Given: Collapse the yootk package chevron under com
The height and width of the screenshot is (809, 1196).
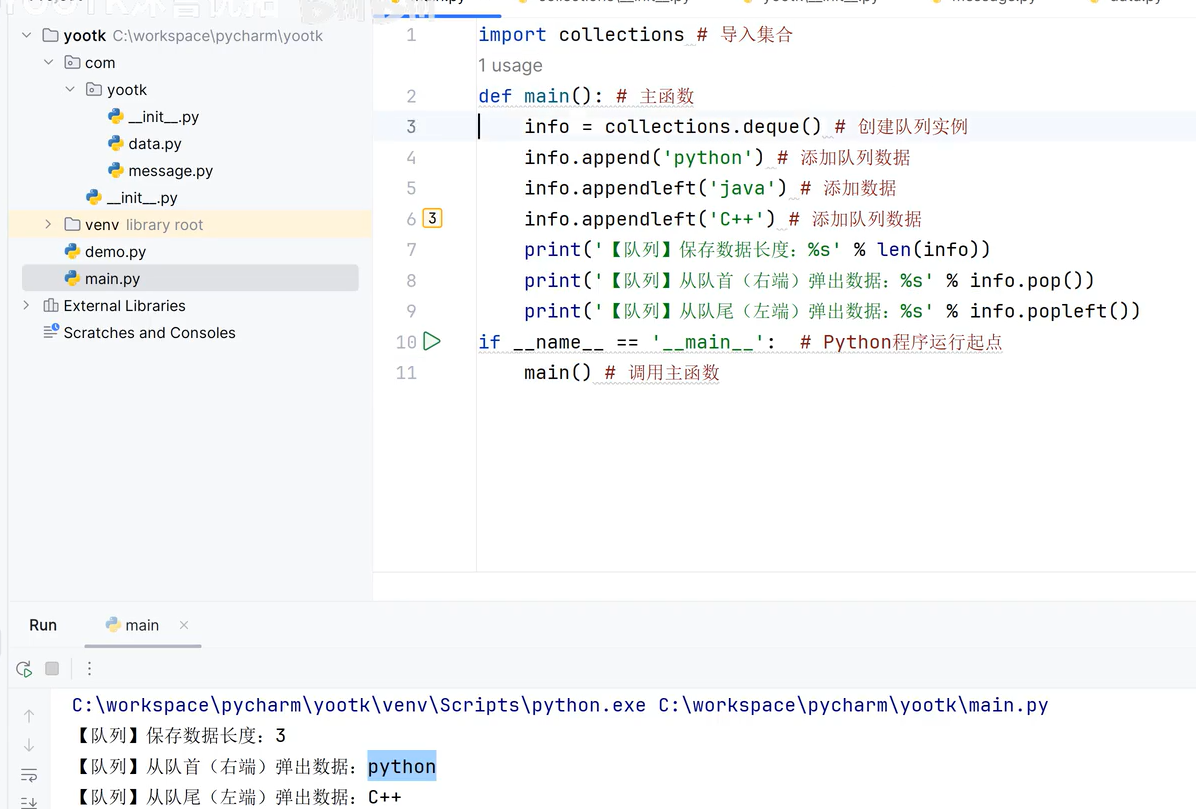Looking at the screenshot, I should 70,89.
